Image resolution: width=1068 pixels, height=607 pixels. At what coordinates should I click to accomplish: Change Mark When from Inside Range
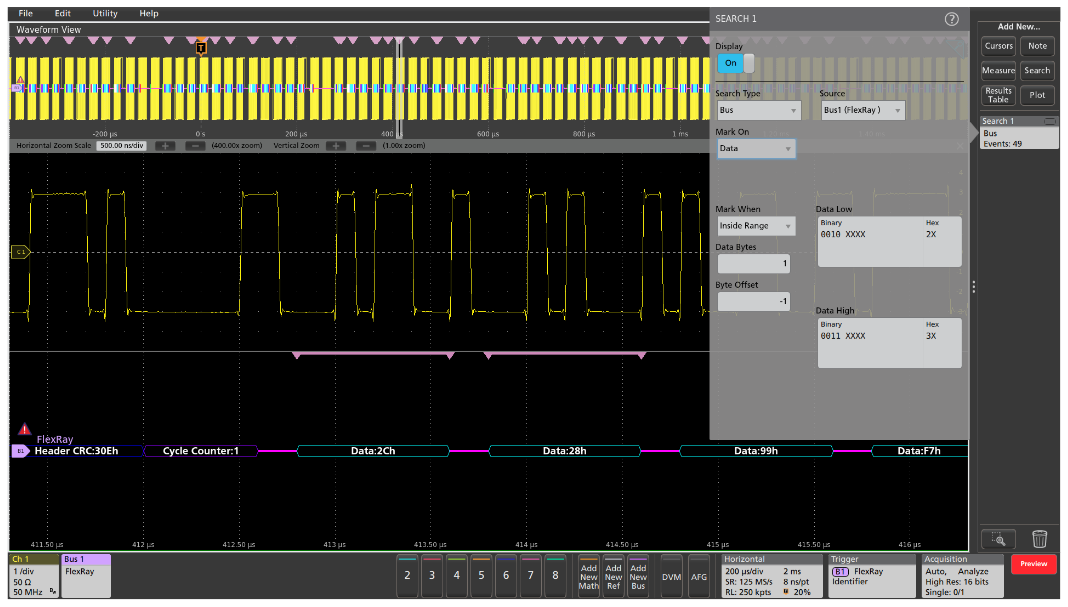[756, 226]
